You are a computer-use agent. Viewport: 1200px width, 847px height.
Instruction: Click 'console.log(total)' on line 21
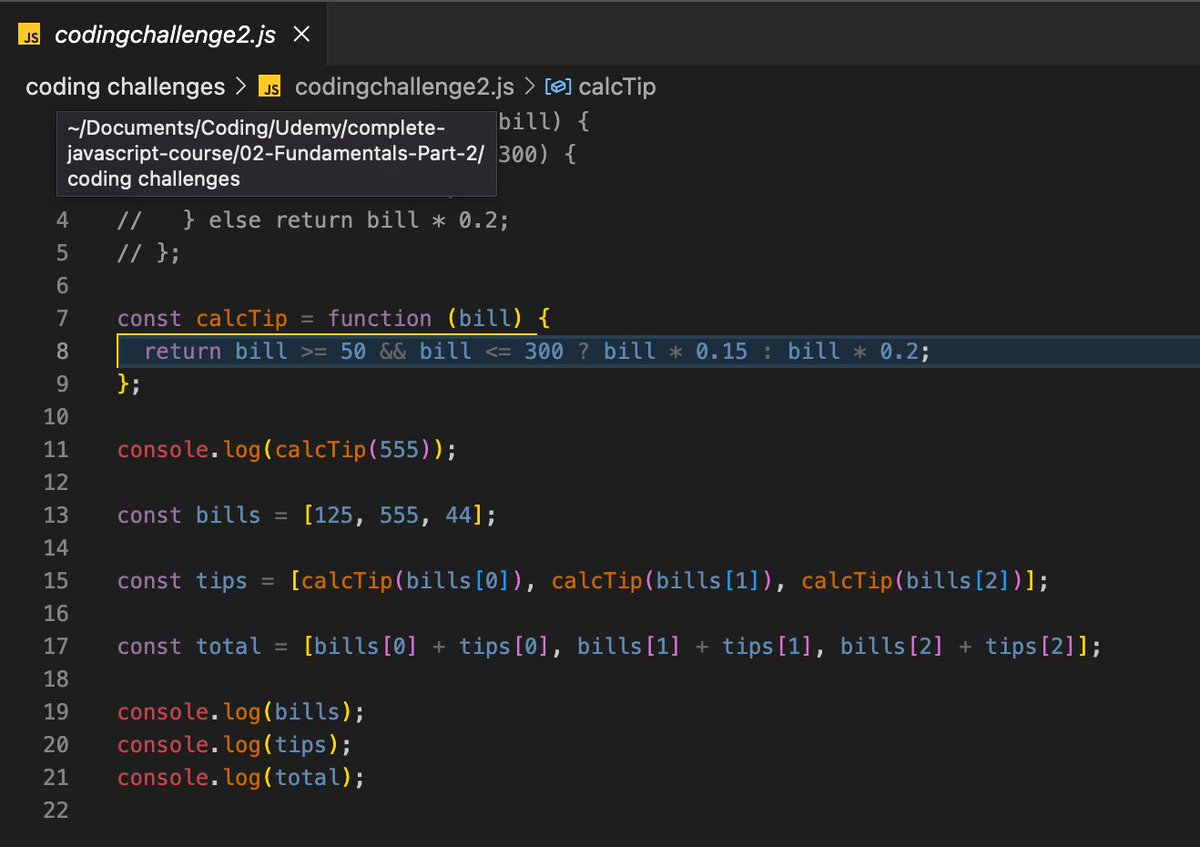click(x=236, y=778)
